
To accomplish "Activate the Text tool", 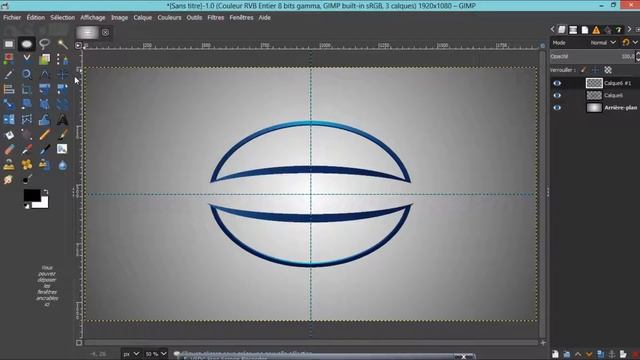I will click(62, 120).
